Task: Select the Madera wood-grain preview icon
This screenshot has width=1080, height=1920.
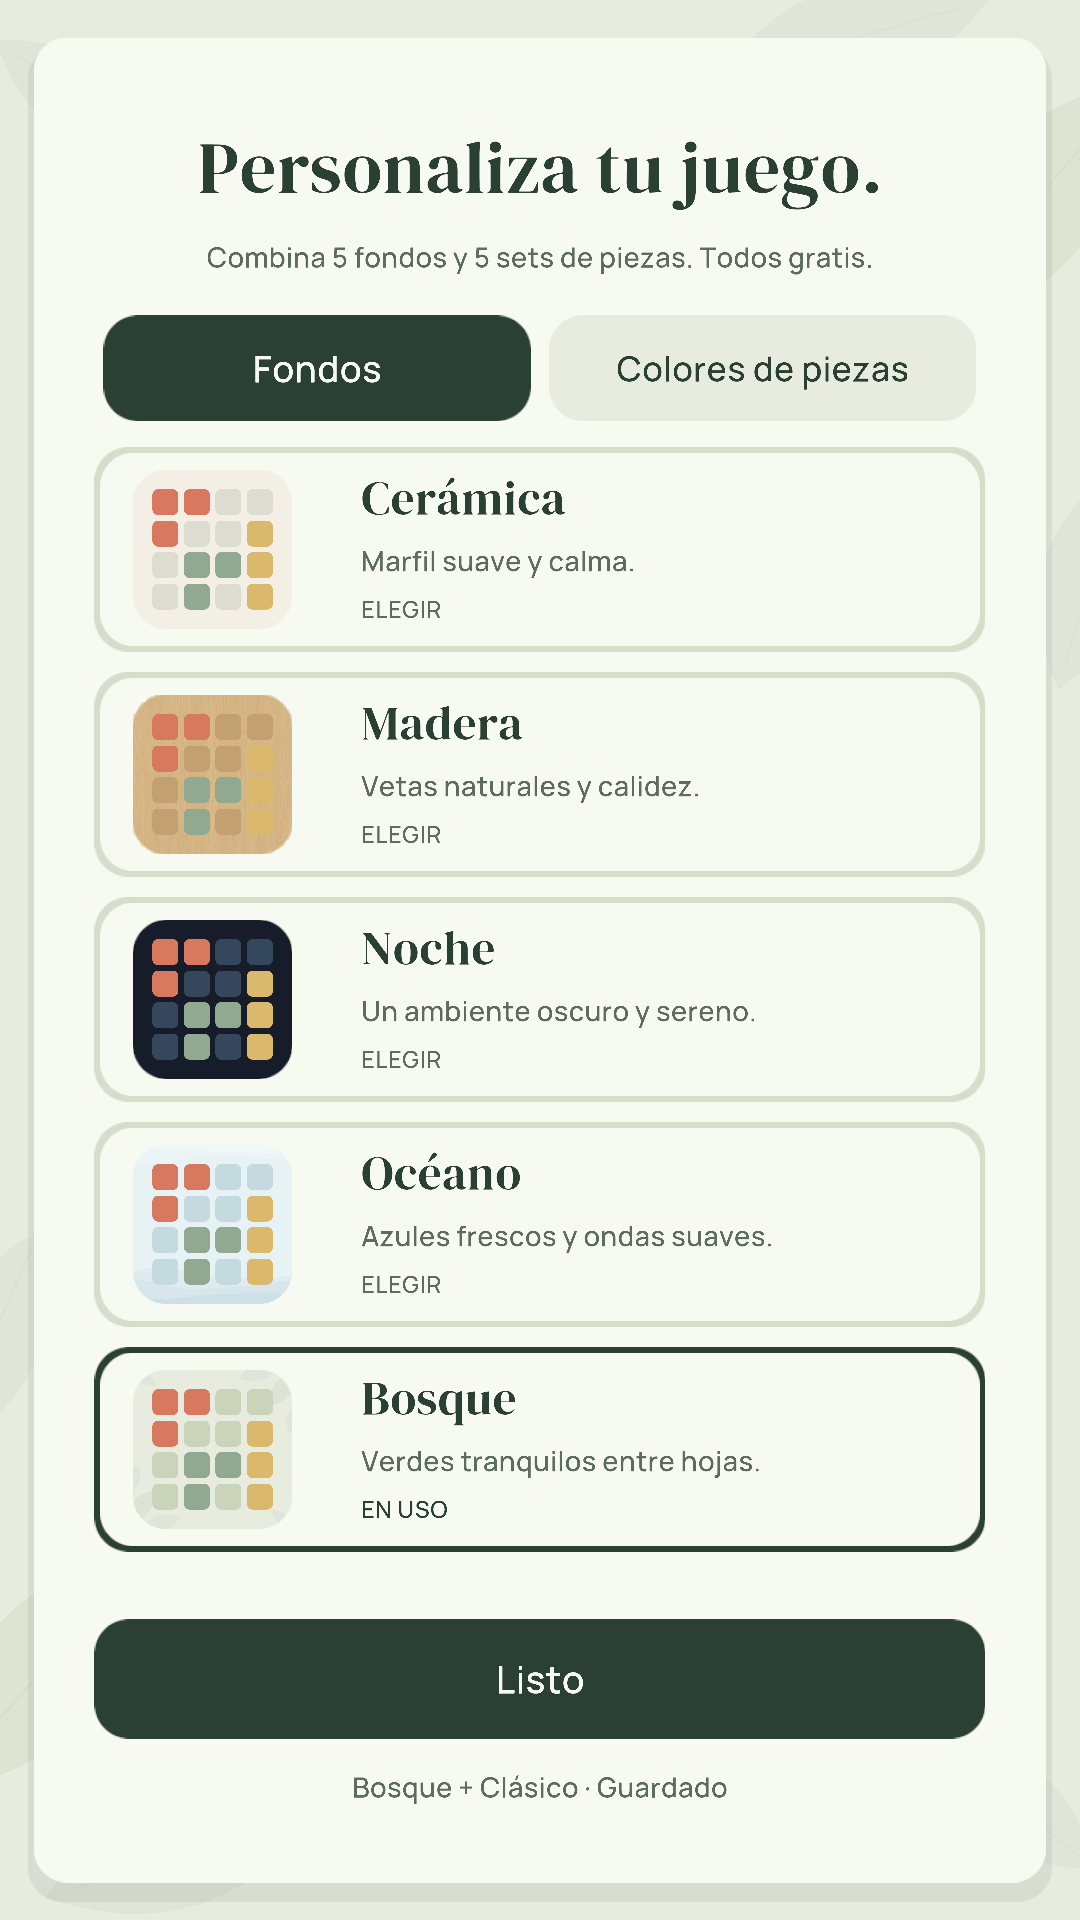Action: tap(212, 774)
